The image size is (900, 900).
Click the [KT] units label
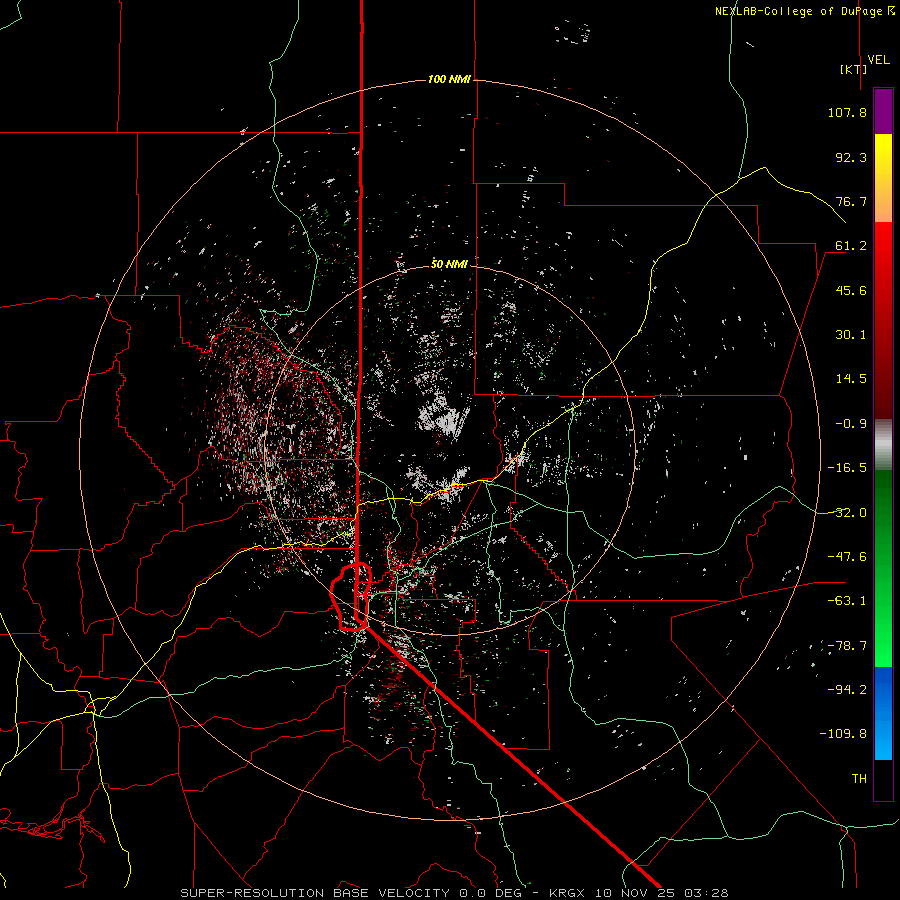(853, 69)
